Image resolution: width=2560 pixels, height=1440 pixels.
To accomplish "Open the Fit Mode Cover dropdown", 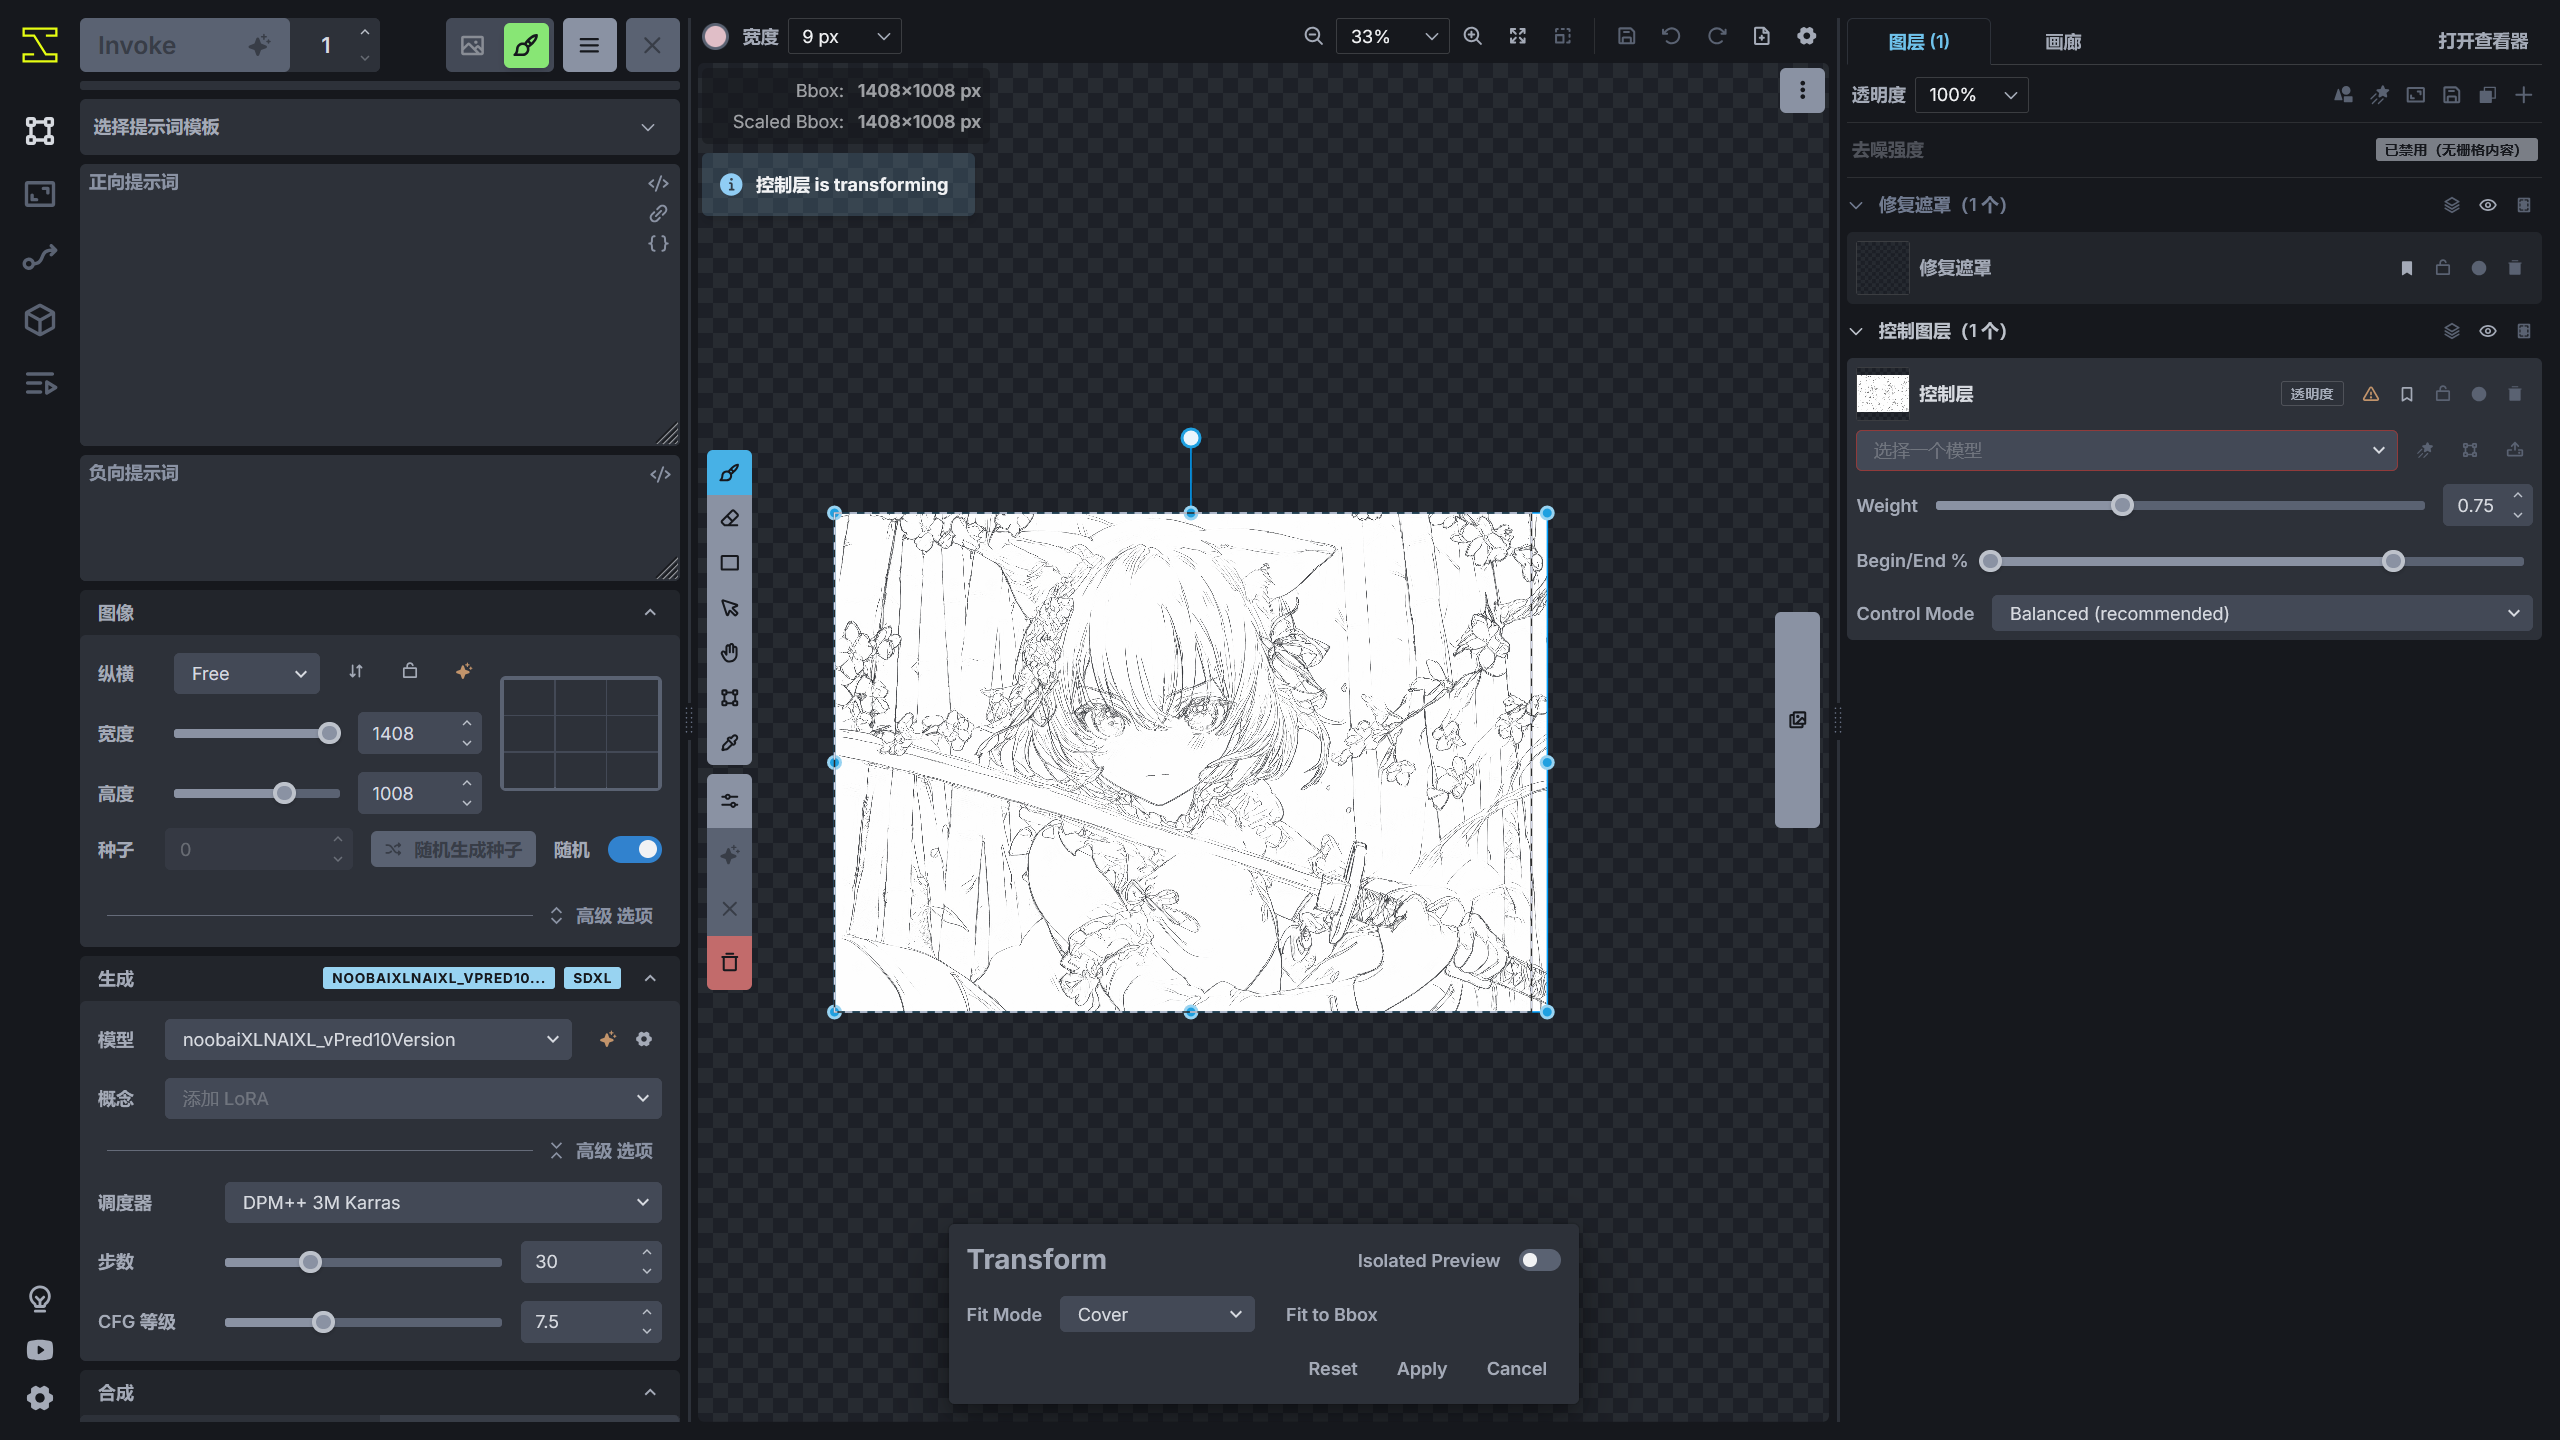I will 1156,1314.
